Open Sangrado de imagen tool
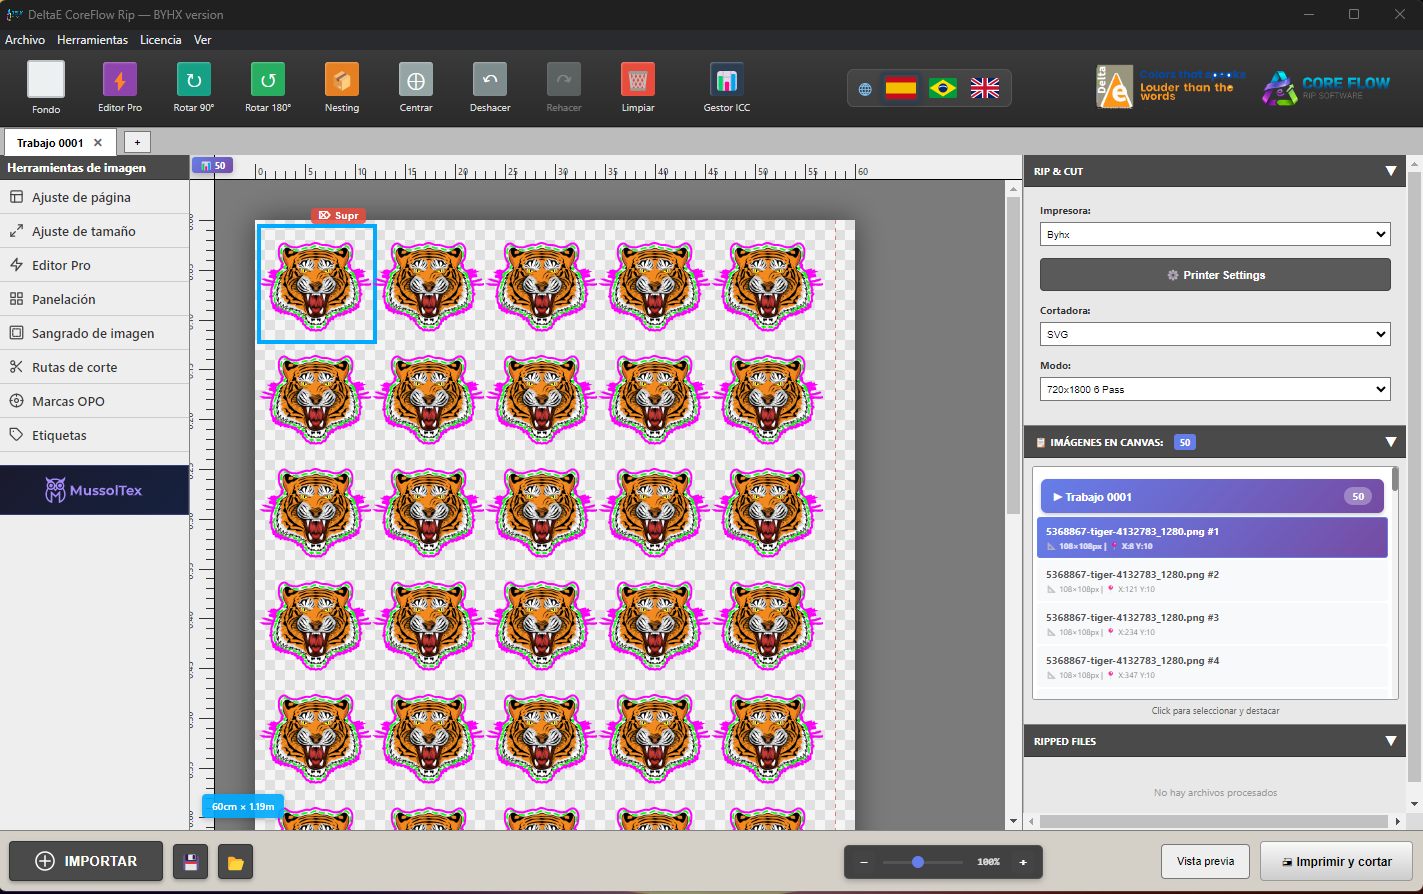 click(95, 333)
